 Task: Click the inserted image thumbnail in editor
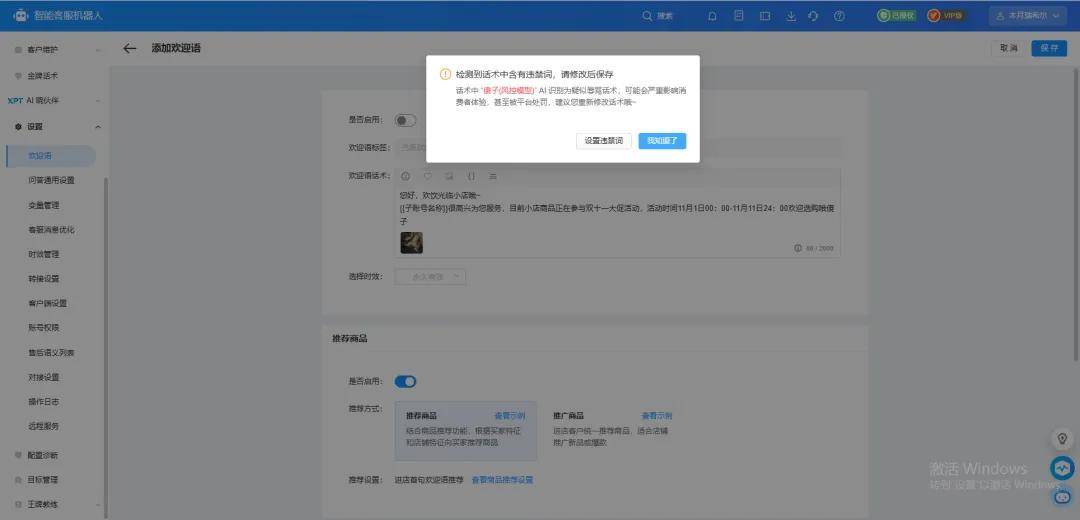point(412,242)
